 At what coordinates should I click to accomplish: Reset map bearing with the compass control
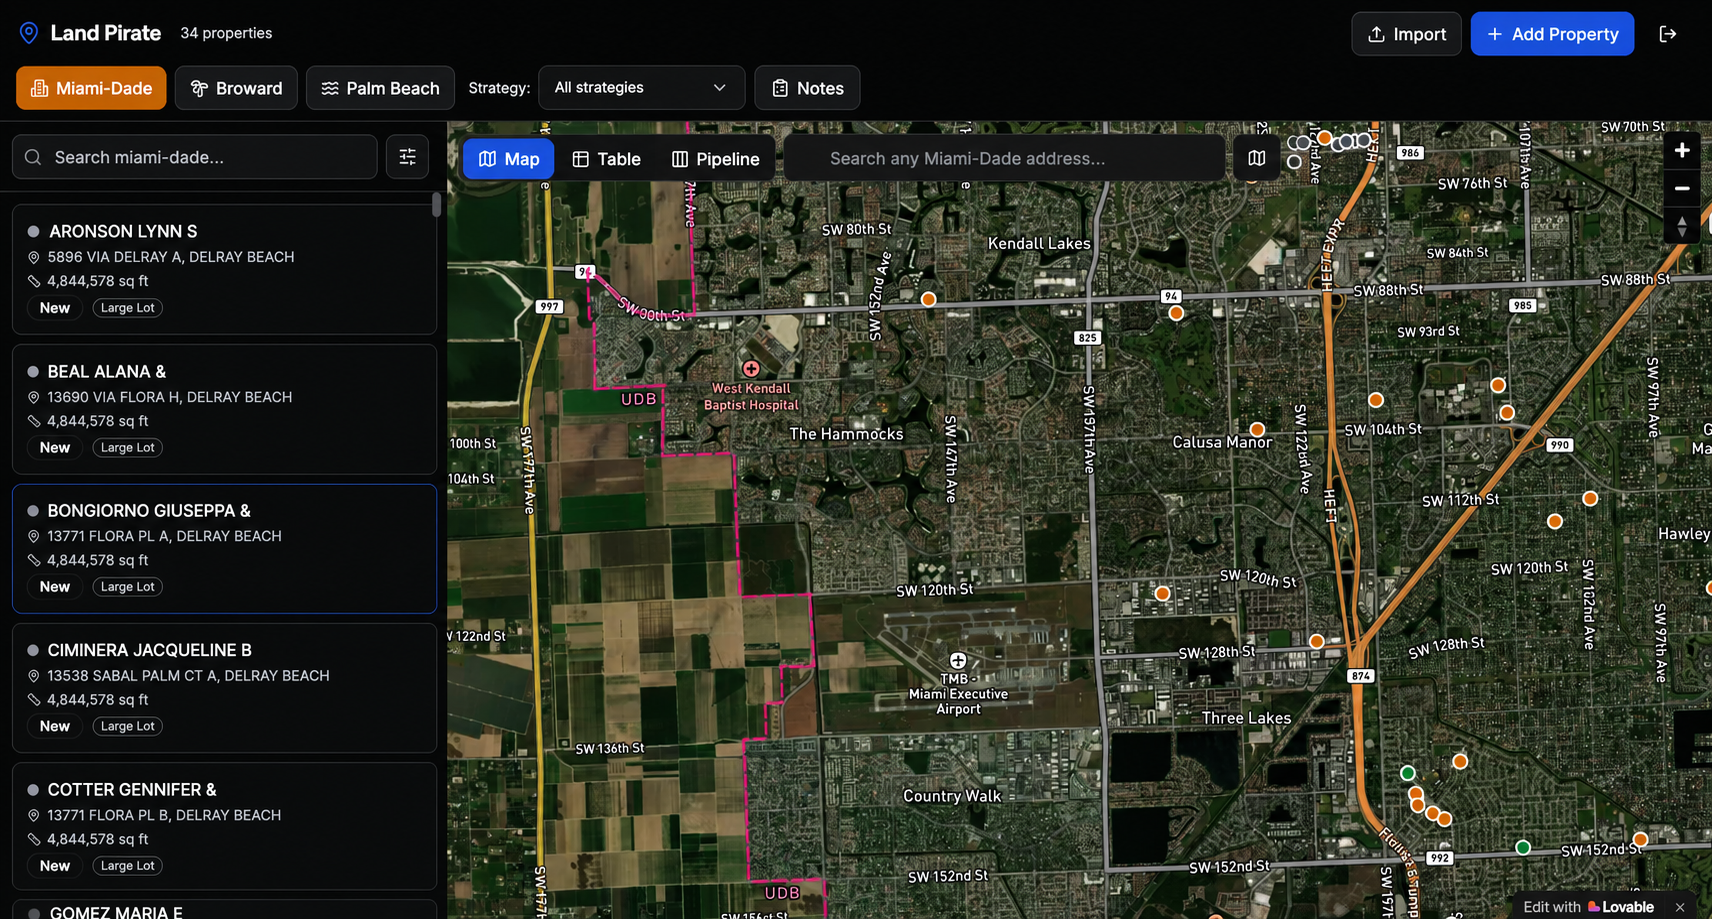coord(1682,226)
